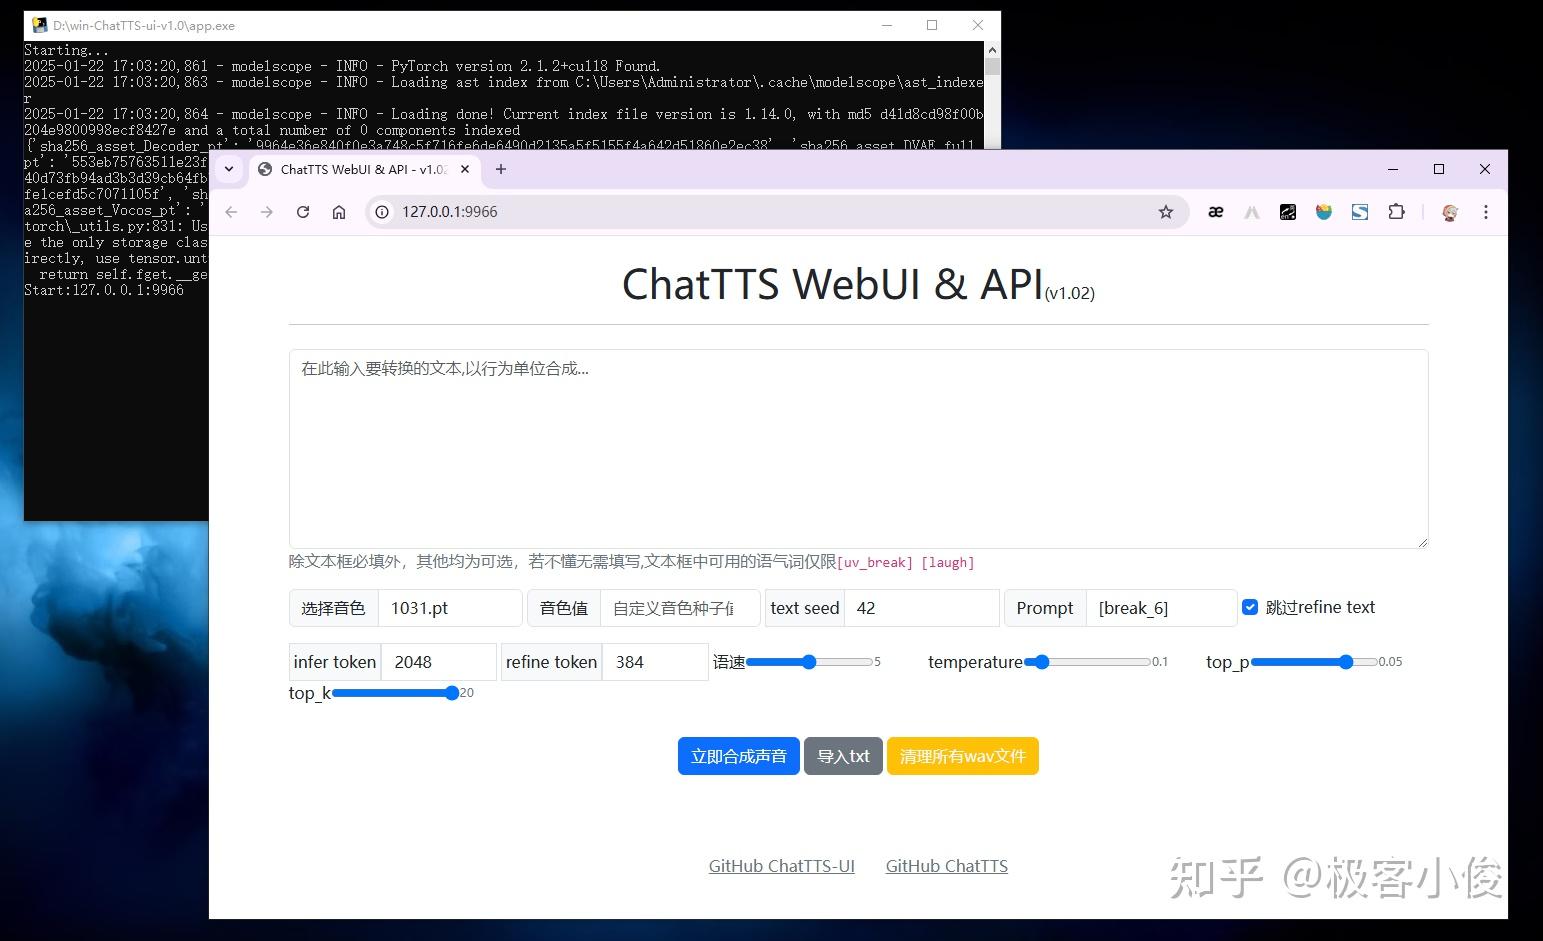Open the 选择音色 voice selector
Image resolution: width=1543 pixels, height=941 pixels.
pos(334,607)
